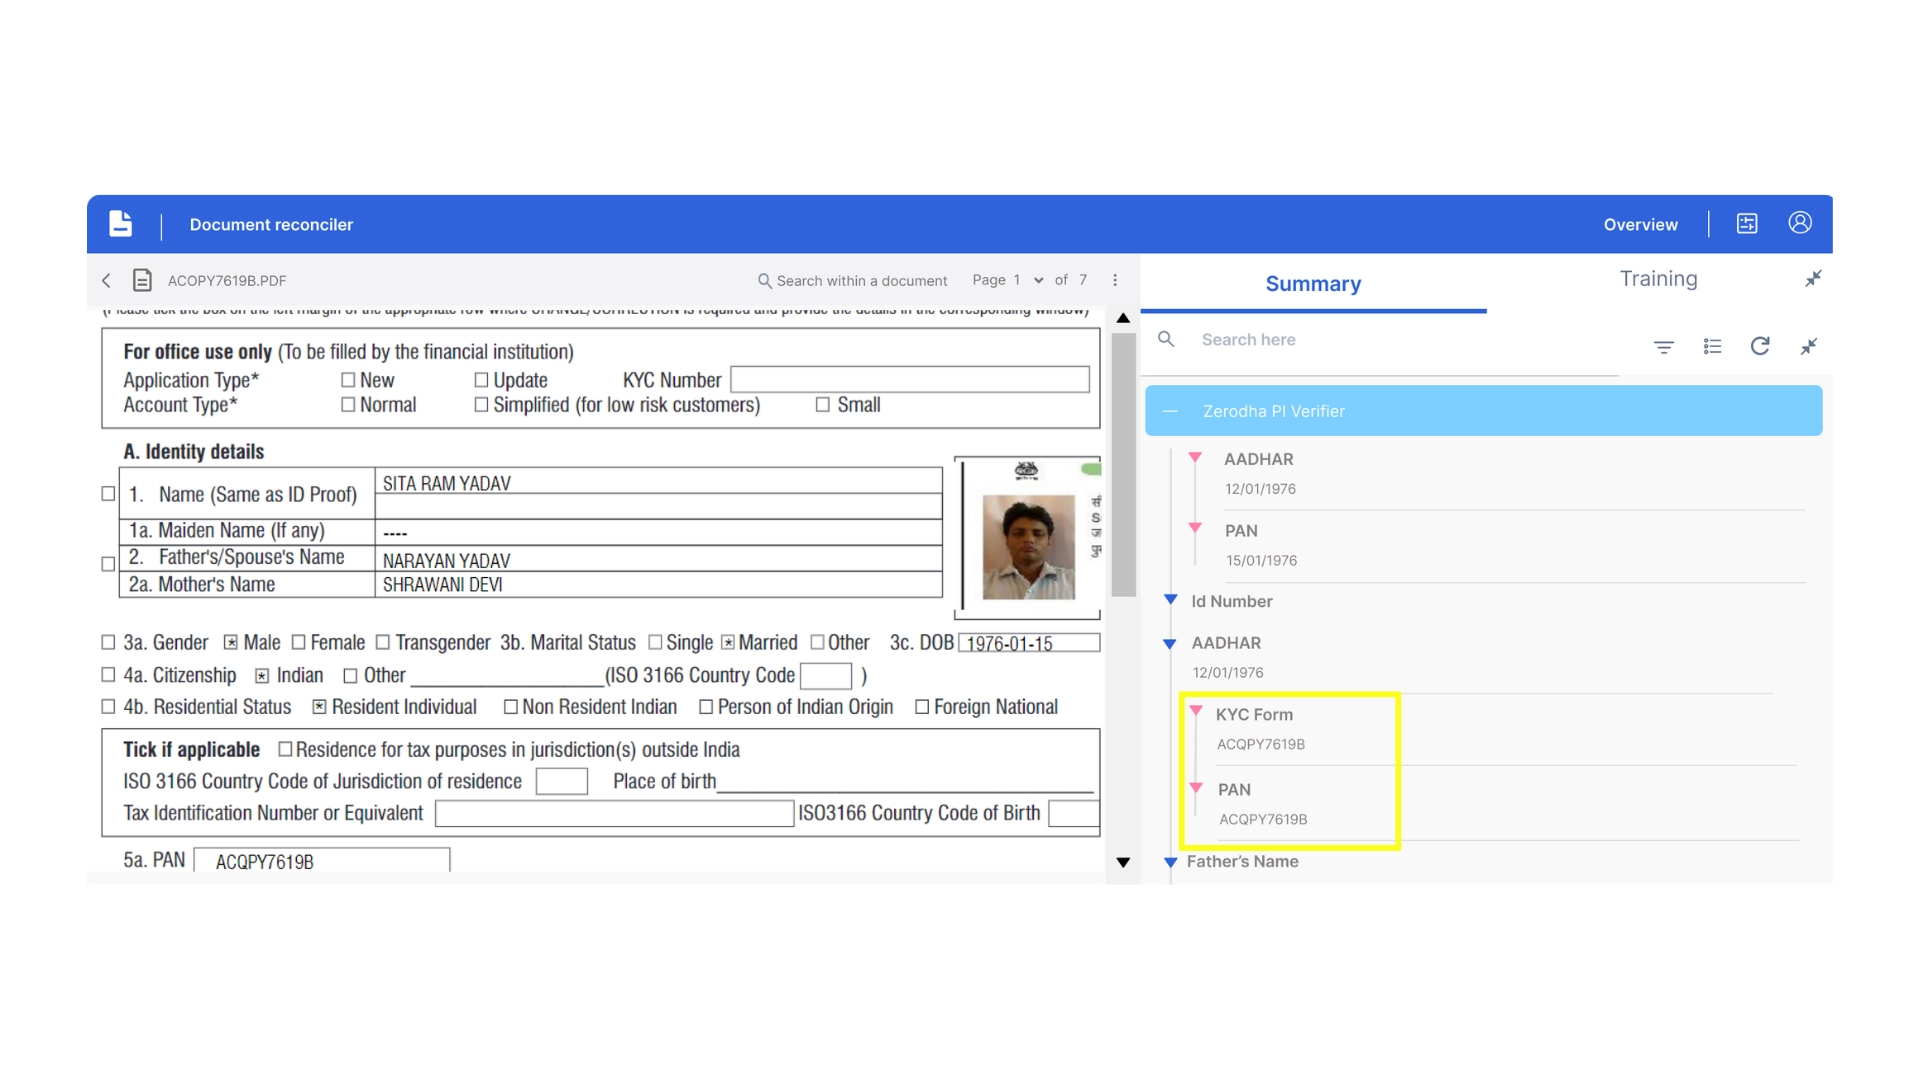The image size is (1920, 1080).
Task: Check the Small account type box
Action: 822,405
